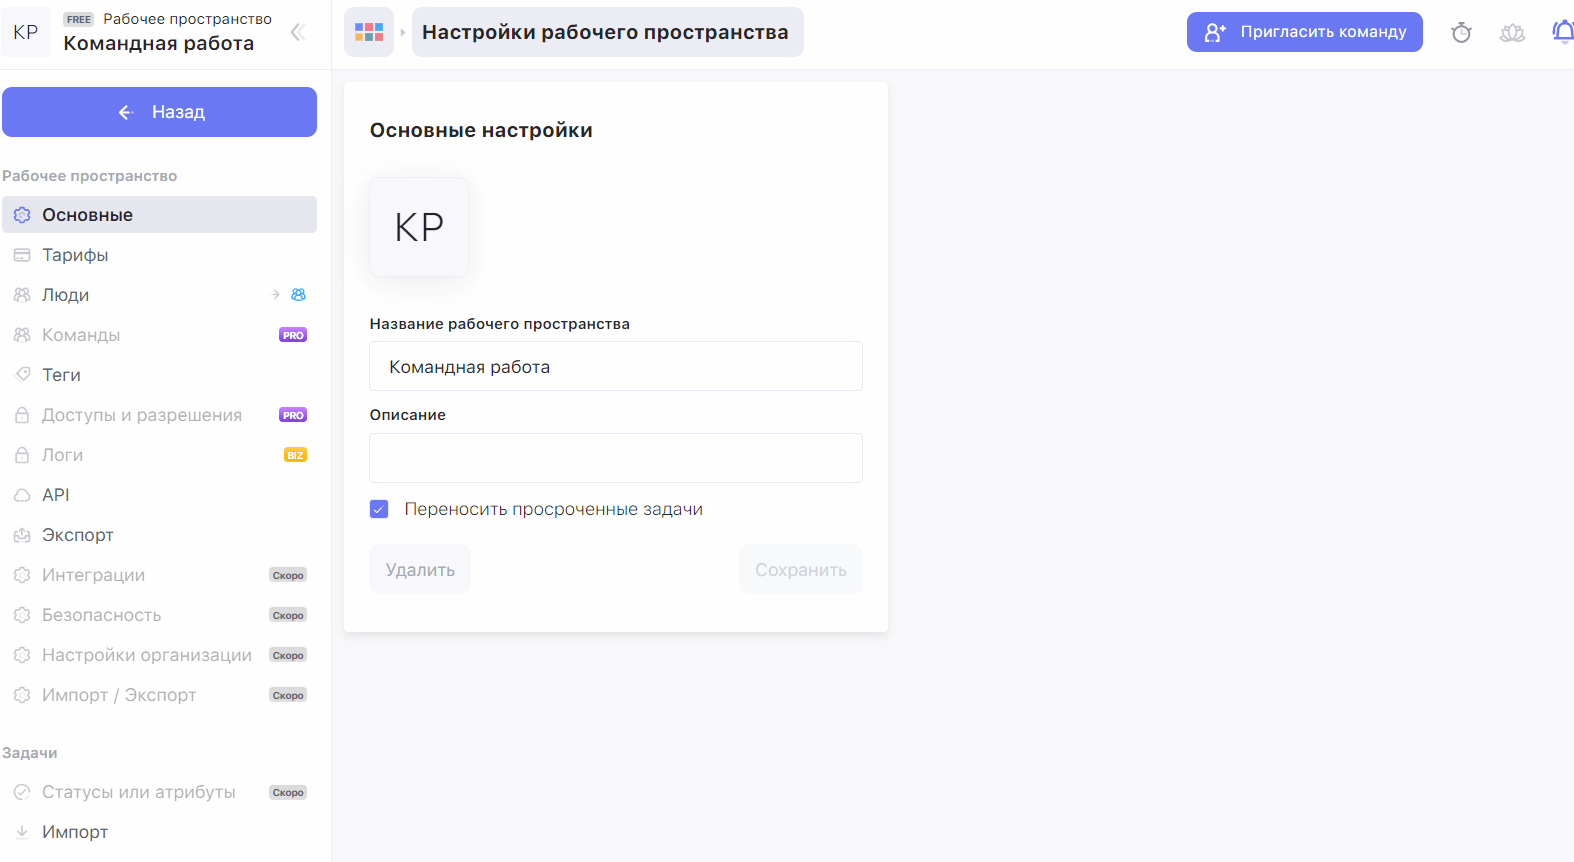Collapse the sidebar with double chevron
Viewport: 1574px width, 862px height.
coord(297,32)
